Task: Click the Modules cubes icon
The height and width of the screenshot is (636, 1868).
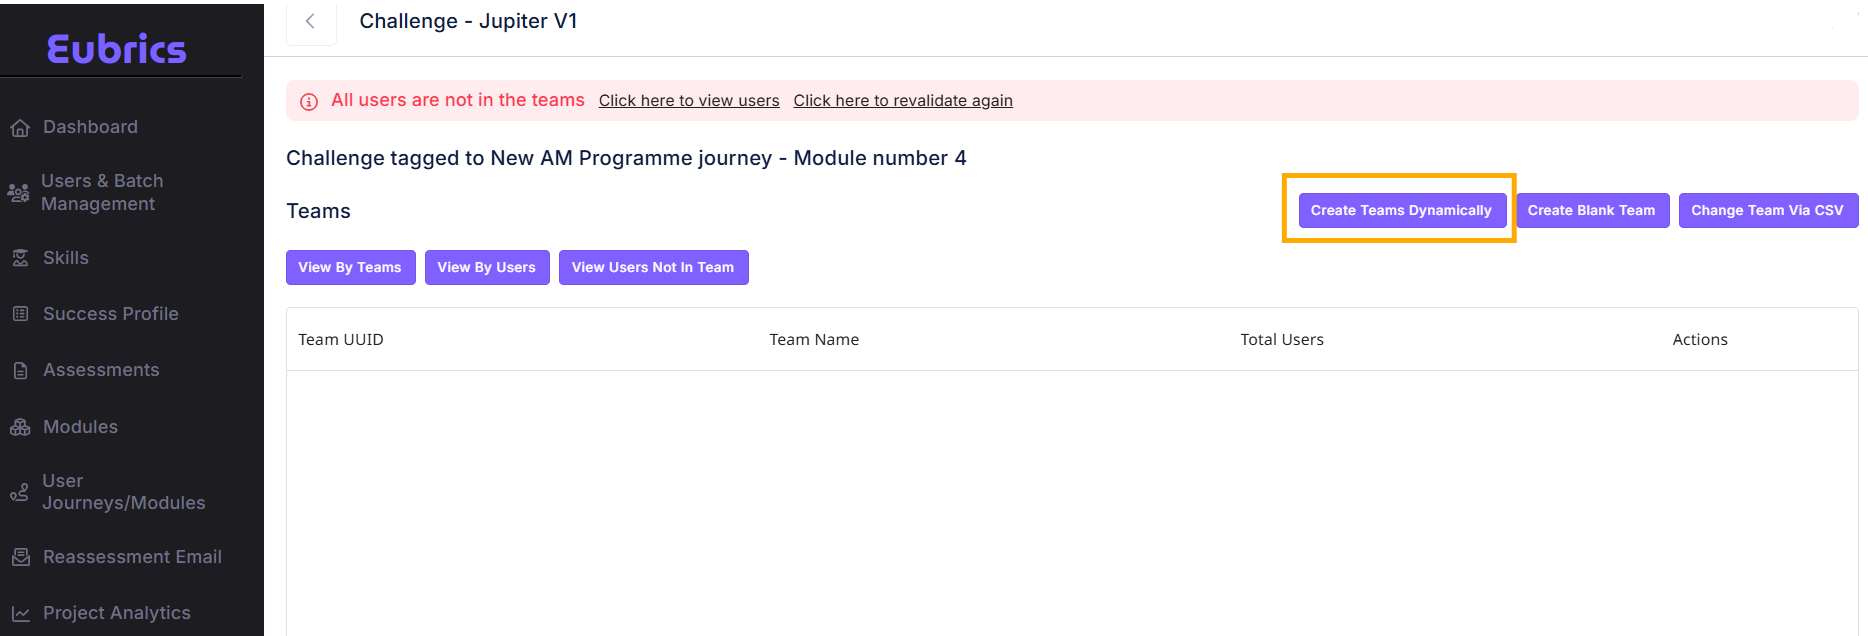Action: (20, 427)
